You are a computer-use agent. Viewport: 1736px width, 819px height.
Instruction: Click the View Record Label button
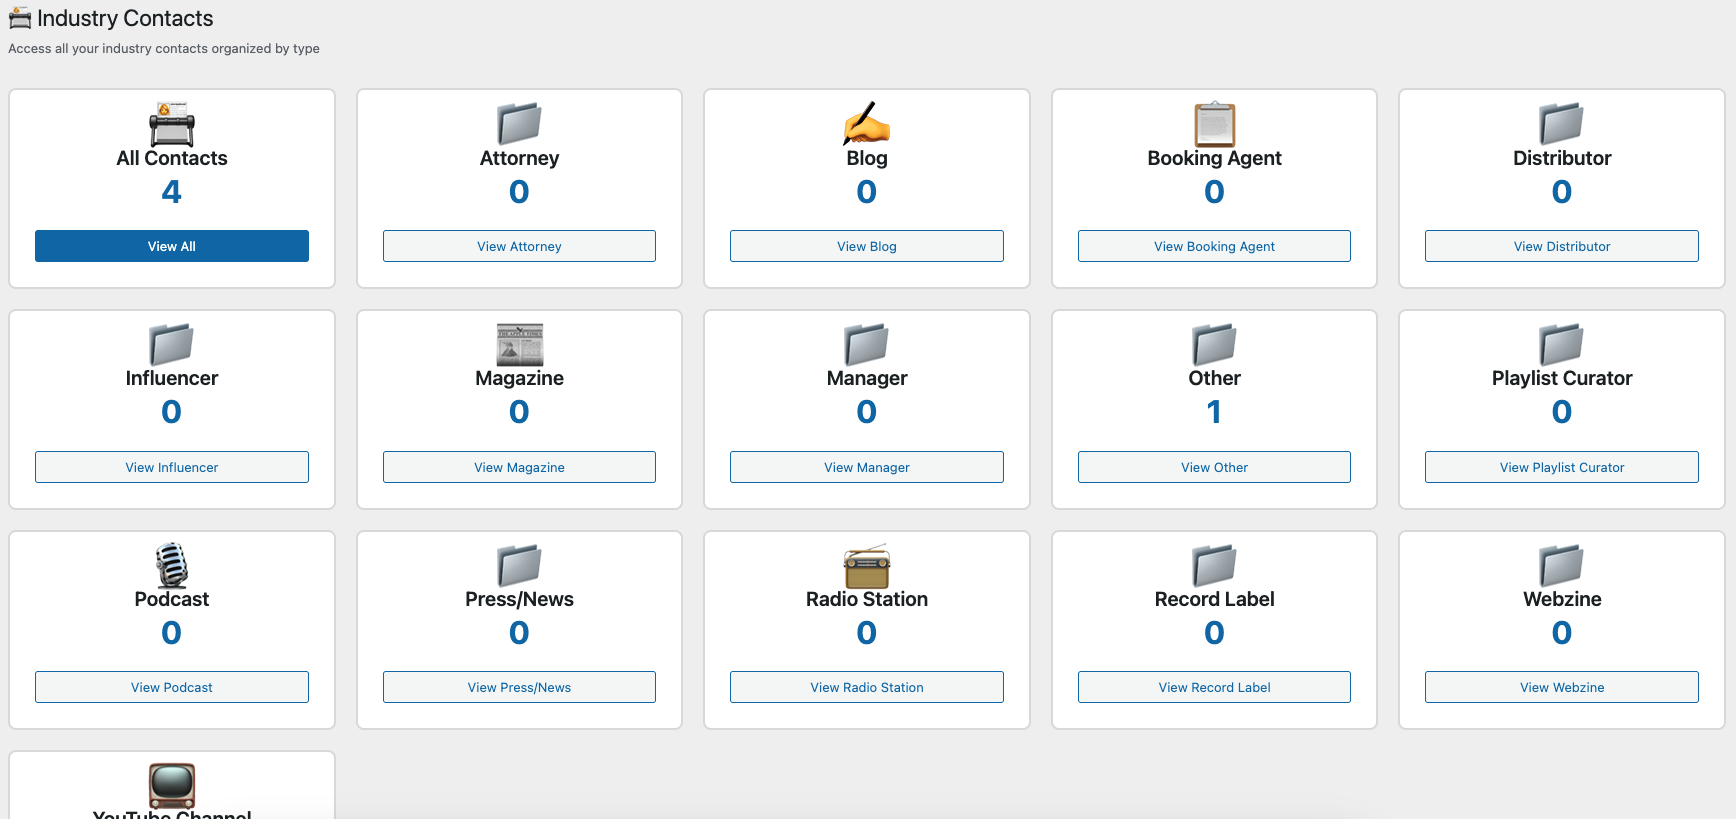1214,687
